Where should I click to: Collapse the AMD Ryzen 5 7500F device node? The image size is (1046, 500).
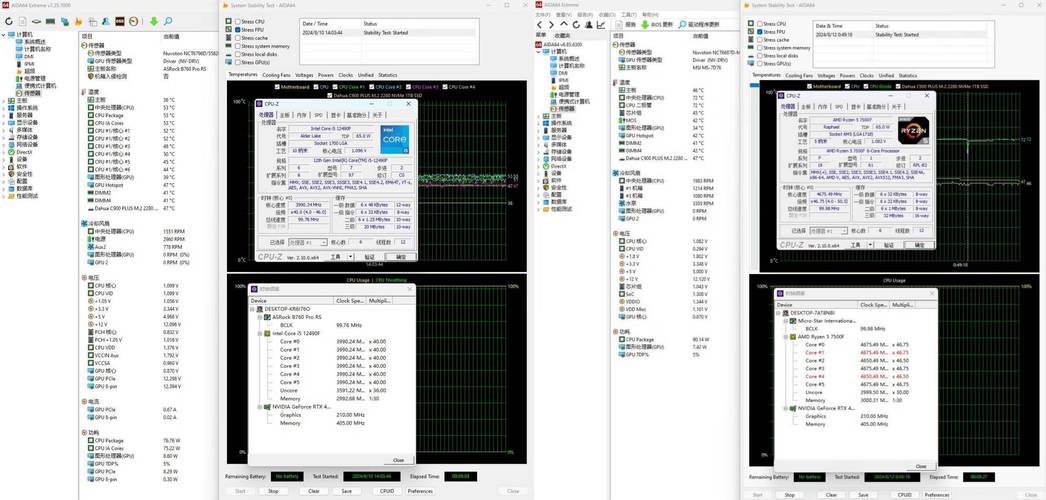point(785,337)
